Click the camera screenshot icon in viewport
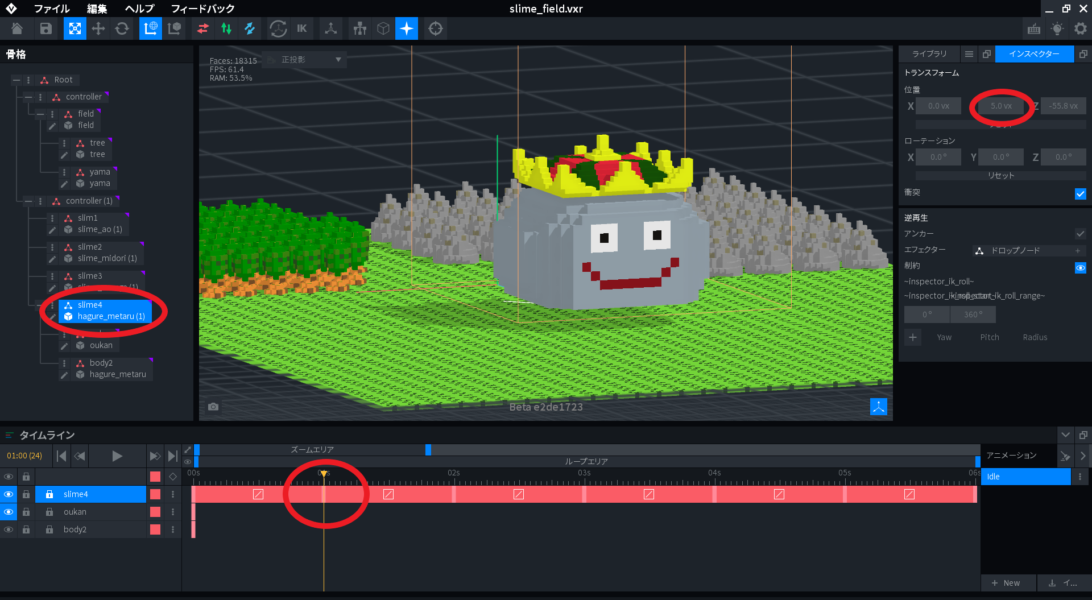 pyautogui.click(x=213, y=406)
